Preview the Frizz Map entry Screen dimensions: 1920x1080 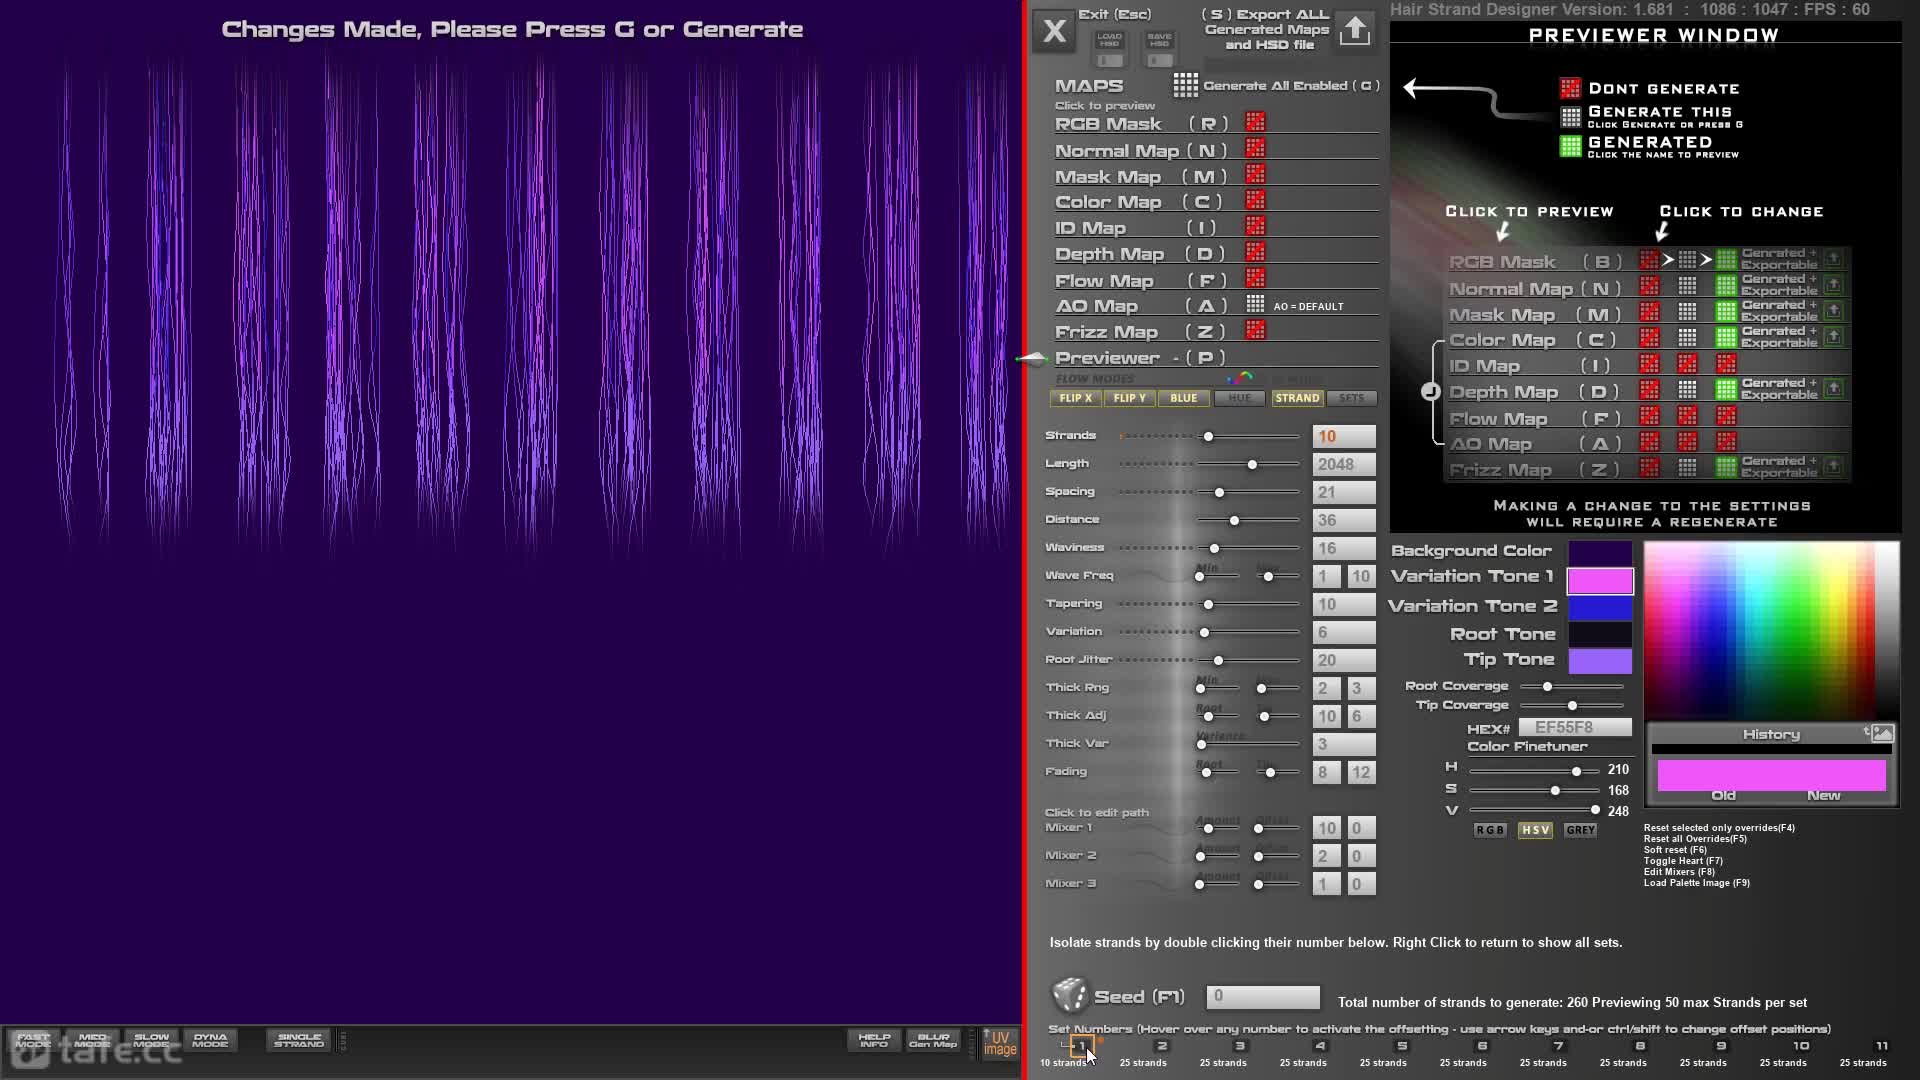click(1139, 332)
